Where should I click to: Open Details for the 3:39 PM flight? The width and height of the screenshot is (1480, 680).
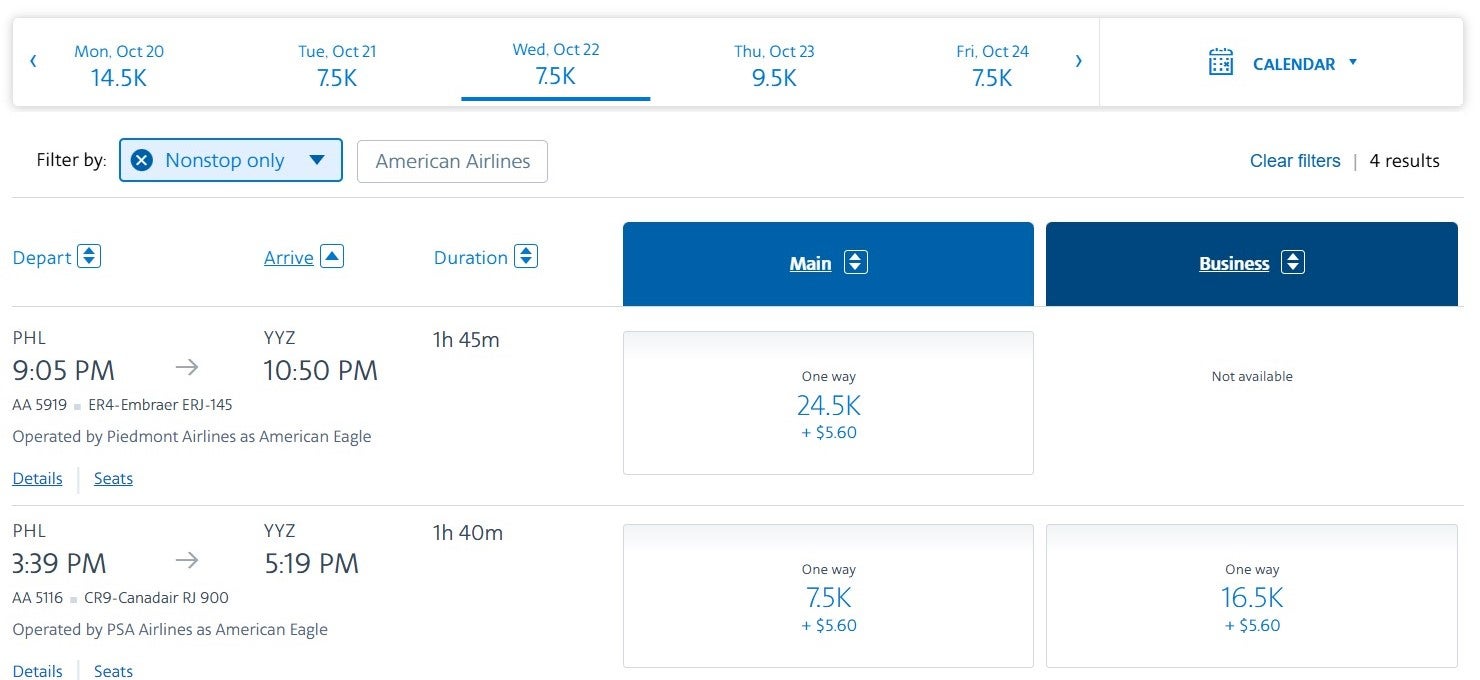click(38, 670)
